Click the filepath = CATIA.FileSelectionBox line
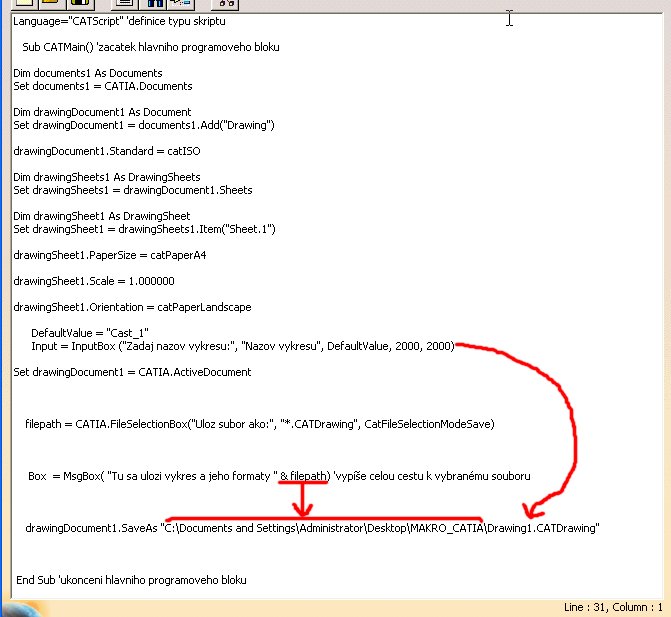Screen dimensions: 671x617 pos(260,424)
